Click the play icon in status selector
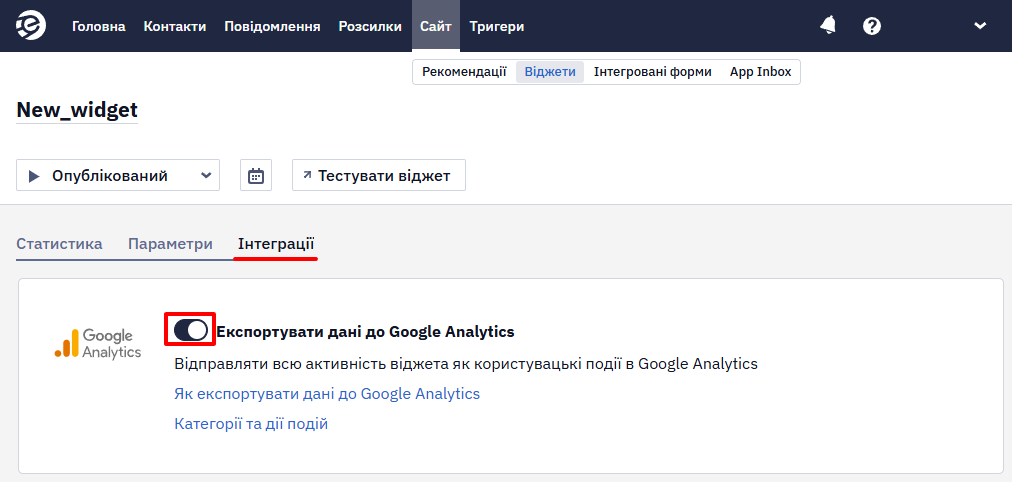1012x482 pixels. (x=34, y=176)
